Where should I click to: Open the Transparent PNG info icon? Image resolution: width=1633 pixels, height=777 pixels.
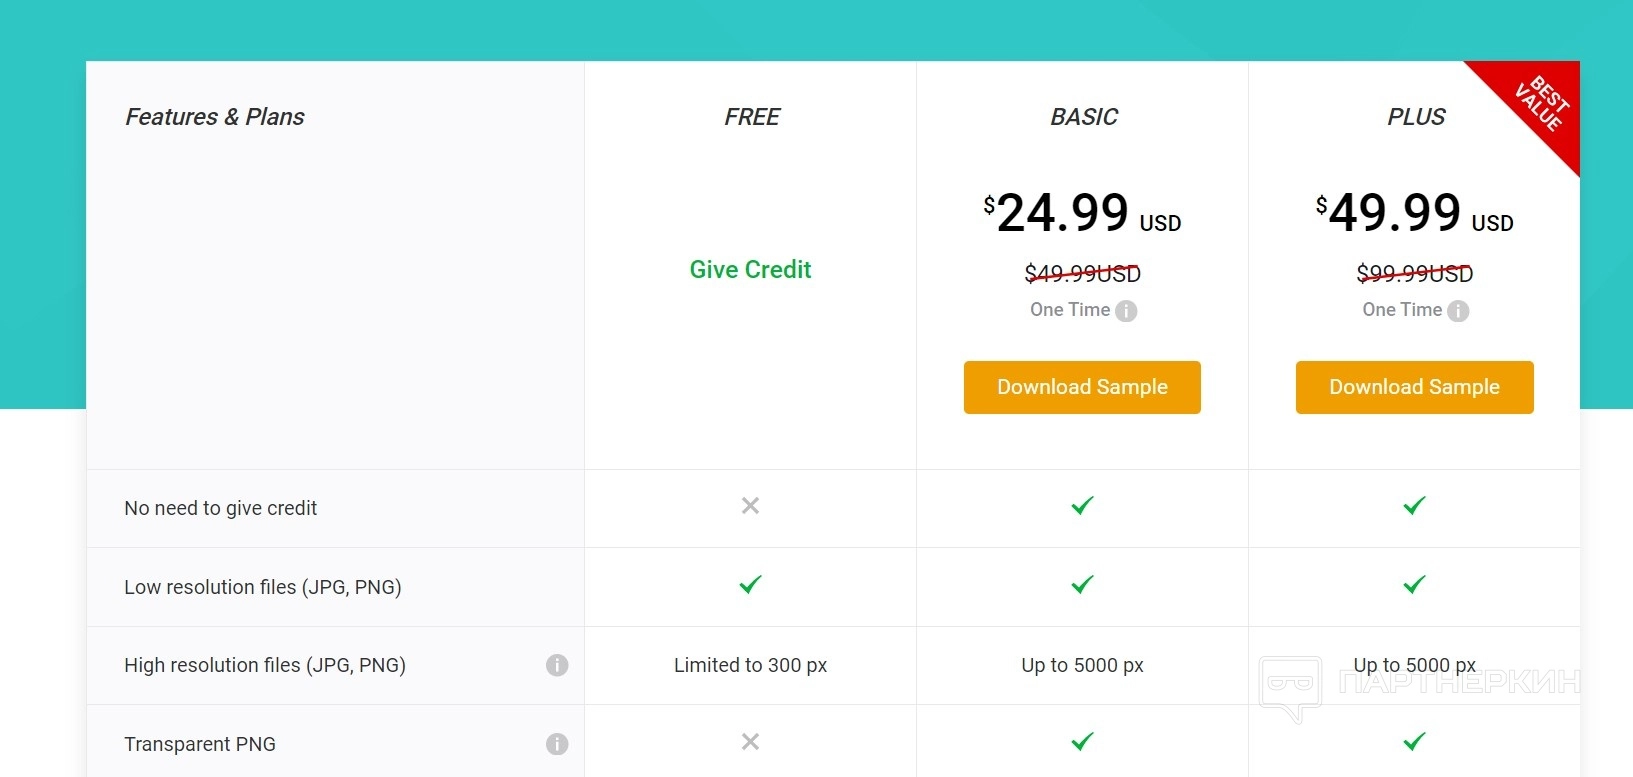557,744
